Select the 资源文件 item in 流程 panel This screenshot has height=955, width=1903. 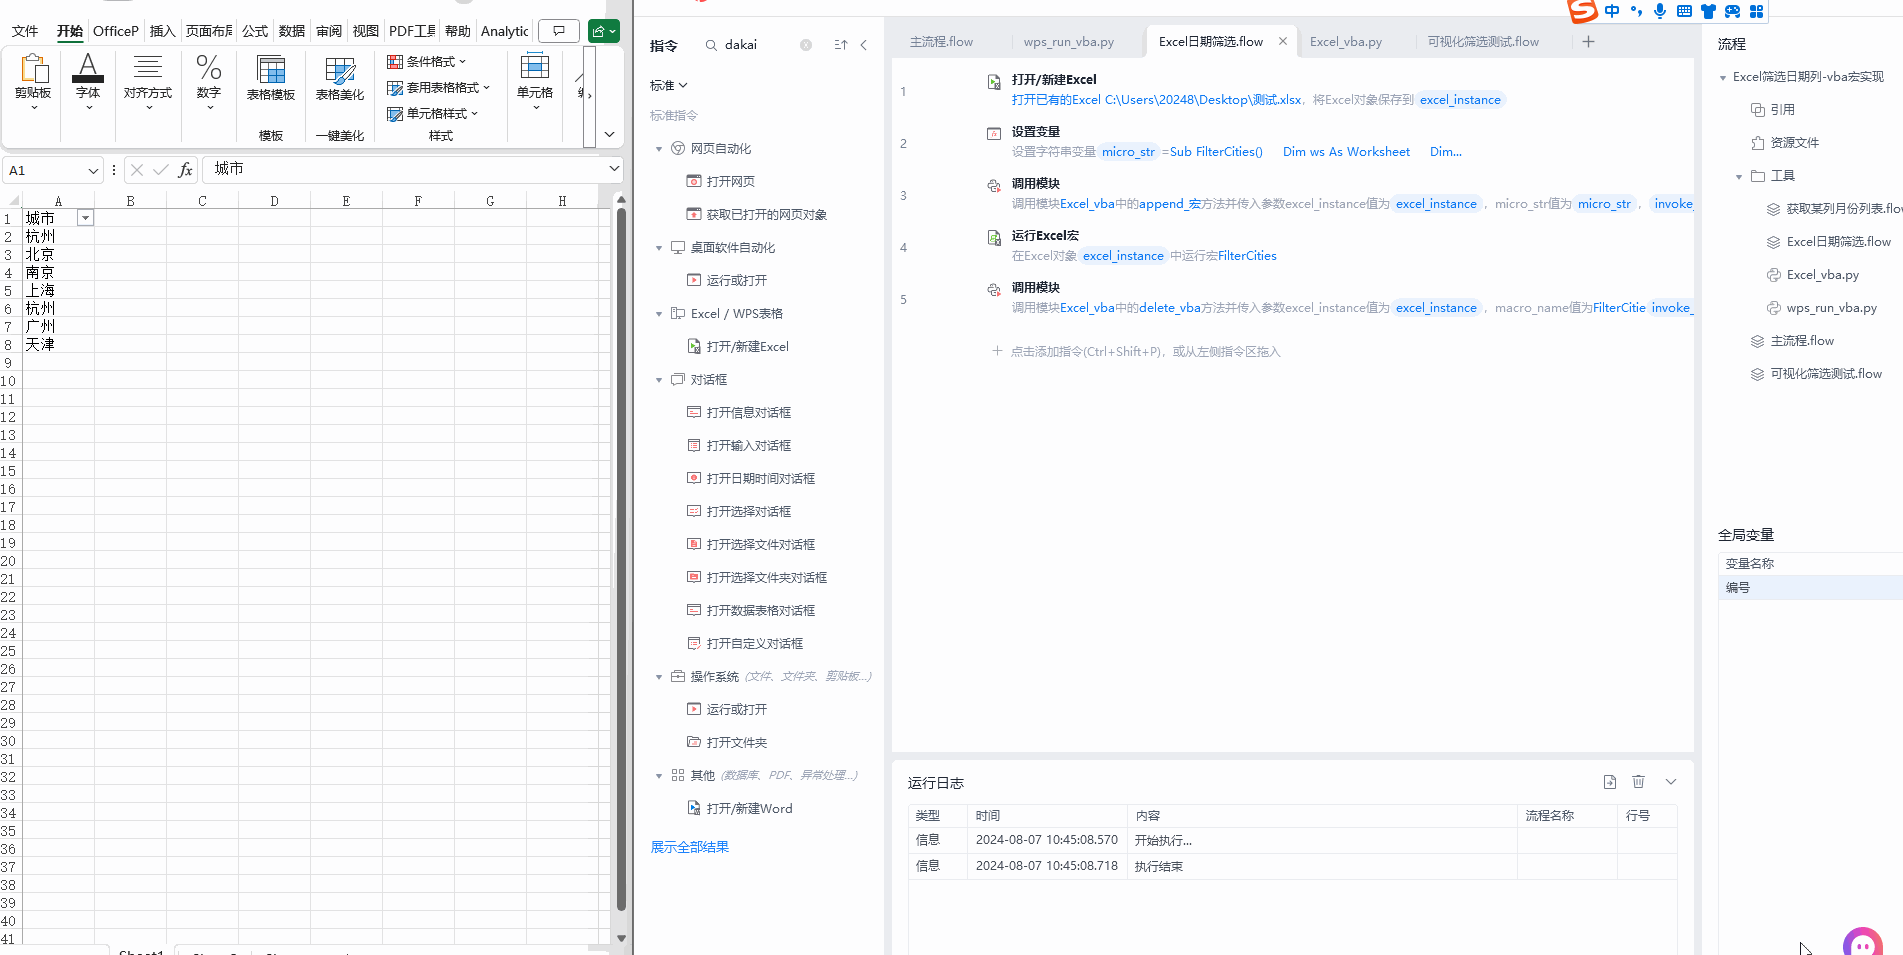click(x=1794, y=143)
